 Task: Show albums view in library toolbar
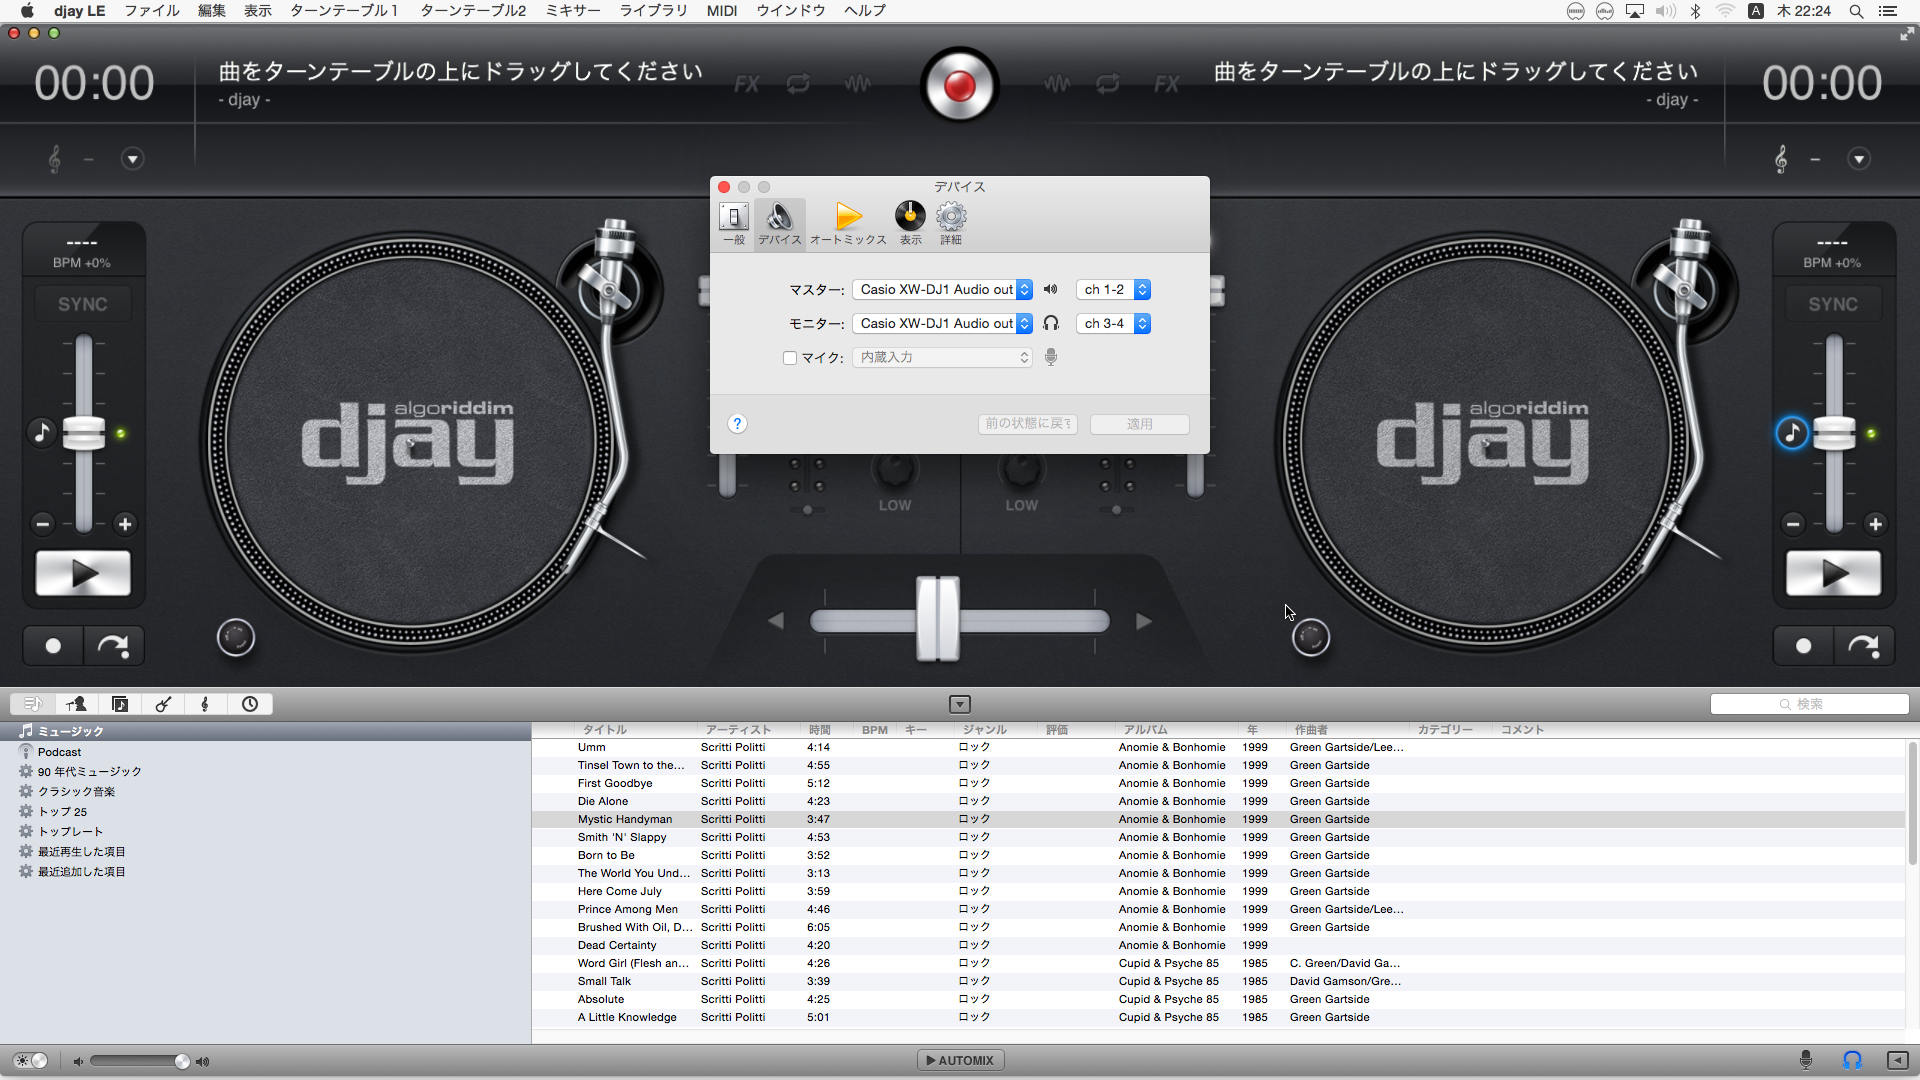120,704
